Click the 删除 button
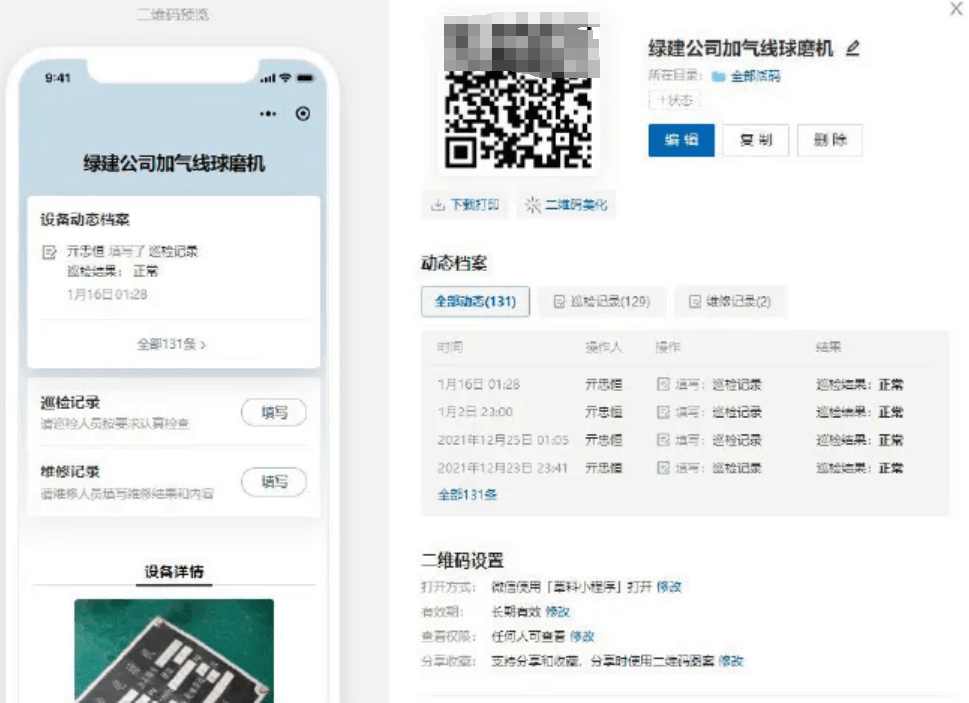The height and width of the screenshot is (703, 969). tap(830, 140)
